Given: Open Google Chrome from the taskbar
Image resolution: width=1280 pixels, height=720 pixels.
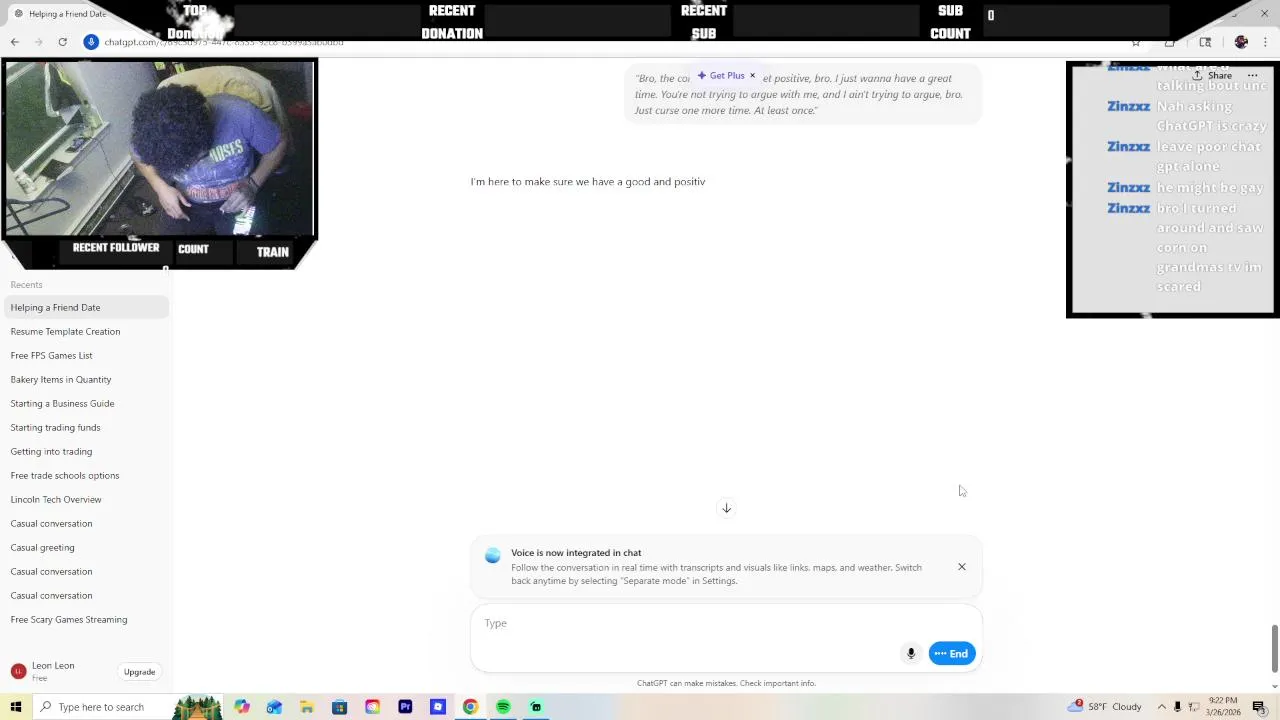Looking at the screenshot, I should tap(470, 707).
